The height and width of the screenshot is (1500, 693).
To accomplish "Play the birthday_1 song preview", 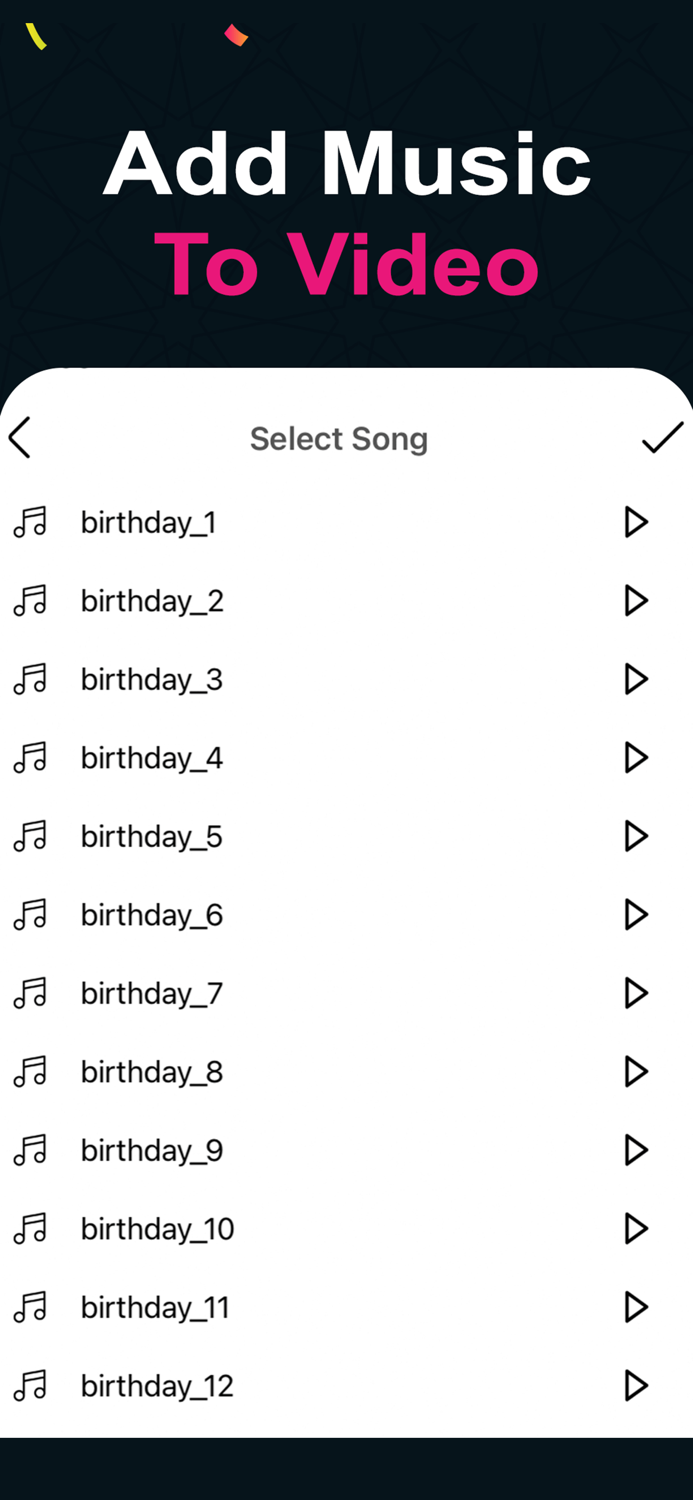I will 635,522.
